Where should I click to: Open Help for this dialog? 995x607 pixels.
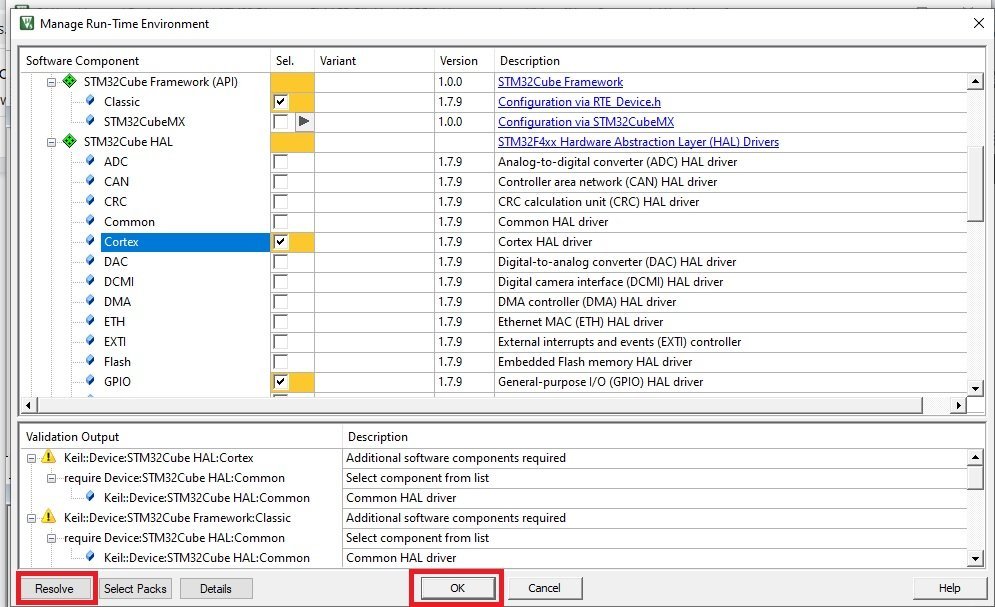point(949,588)
